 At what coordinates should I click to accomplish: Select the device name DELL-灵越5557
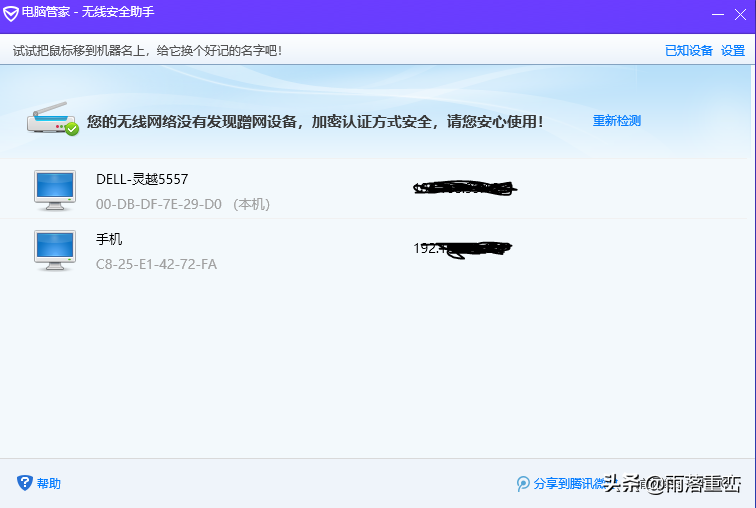point(142,179)
